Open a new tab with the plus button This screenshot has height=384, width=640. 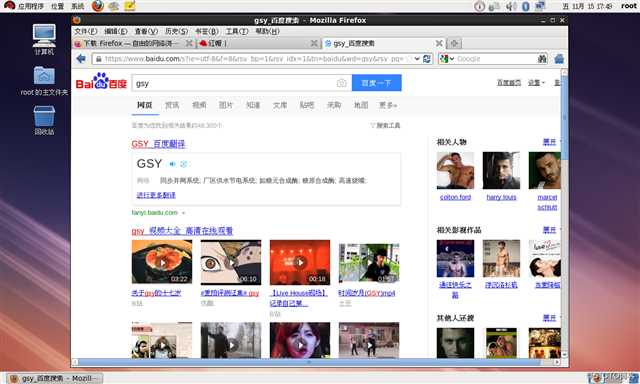pyautogui.click(x=454, y=43)
